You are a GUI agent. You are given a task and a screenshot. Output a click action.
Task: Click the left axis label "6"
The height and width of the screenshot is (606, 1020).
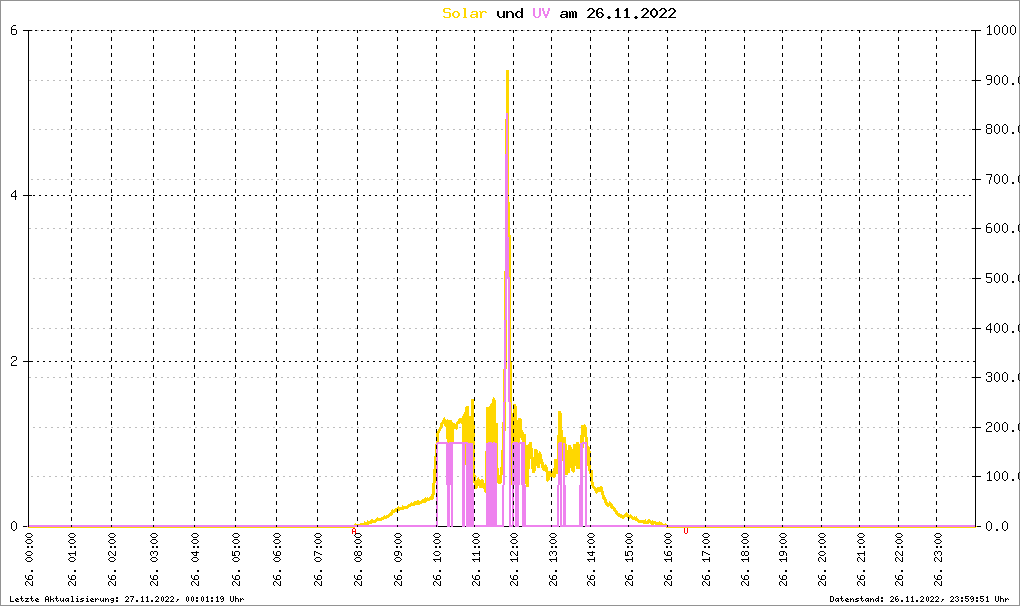(14, 30)
